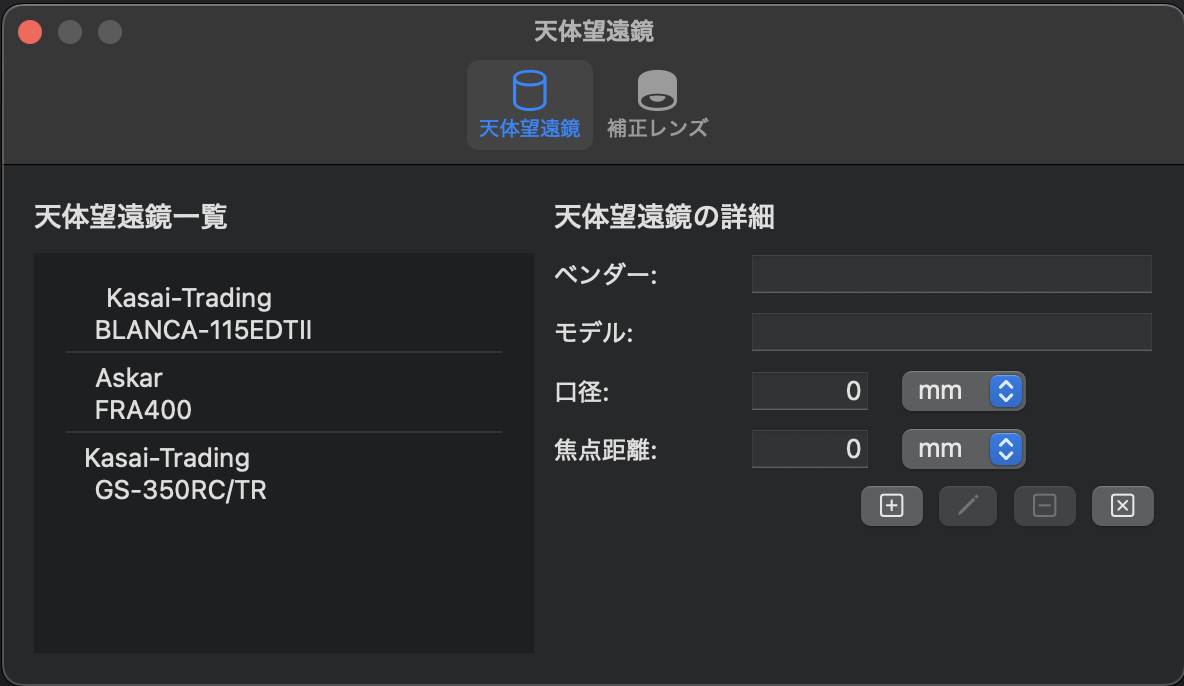This screenshot has width=1184, height=686.
Task: Click the X clear fields button
Action: [x=1122, y=505]
